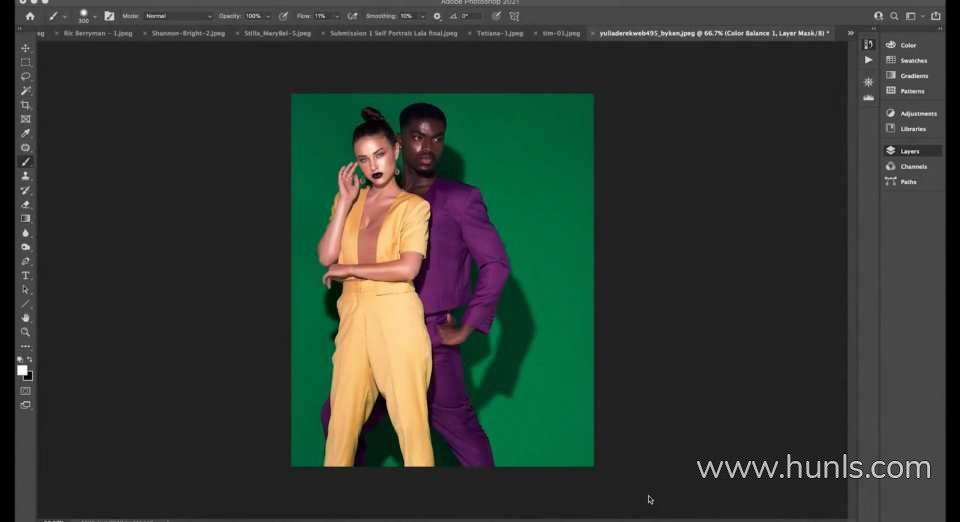Open the Swatches panel

(912, 60)
